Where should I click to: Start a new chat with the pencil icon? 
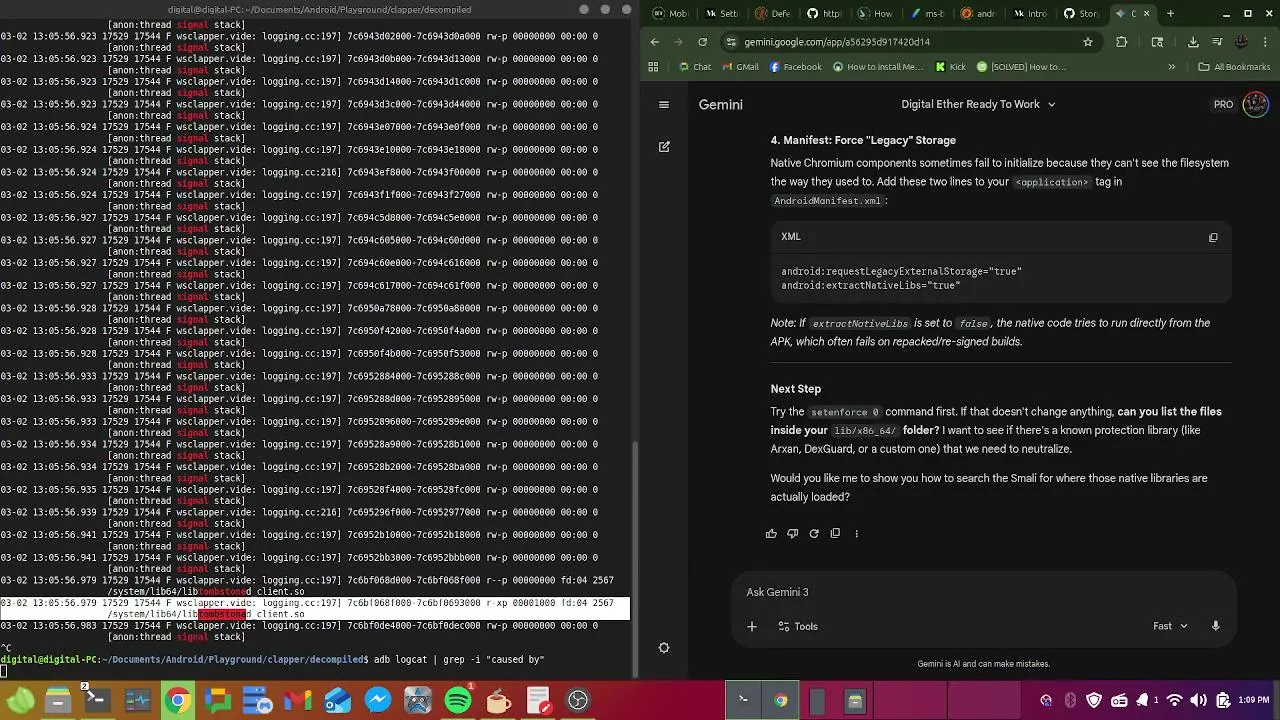click(664, 147)
